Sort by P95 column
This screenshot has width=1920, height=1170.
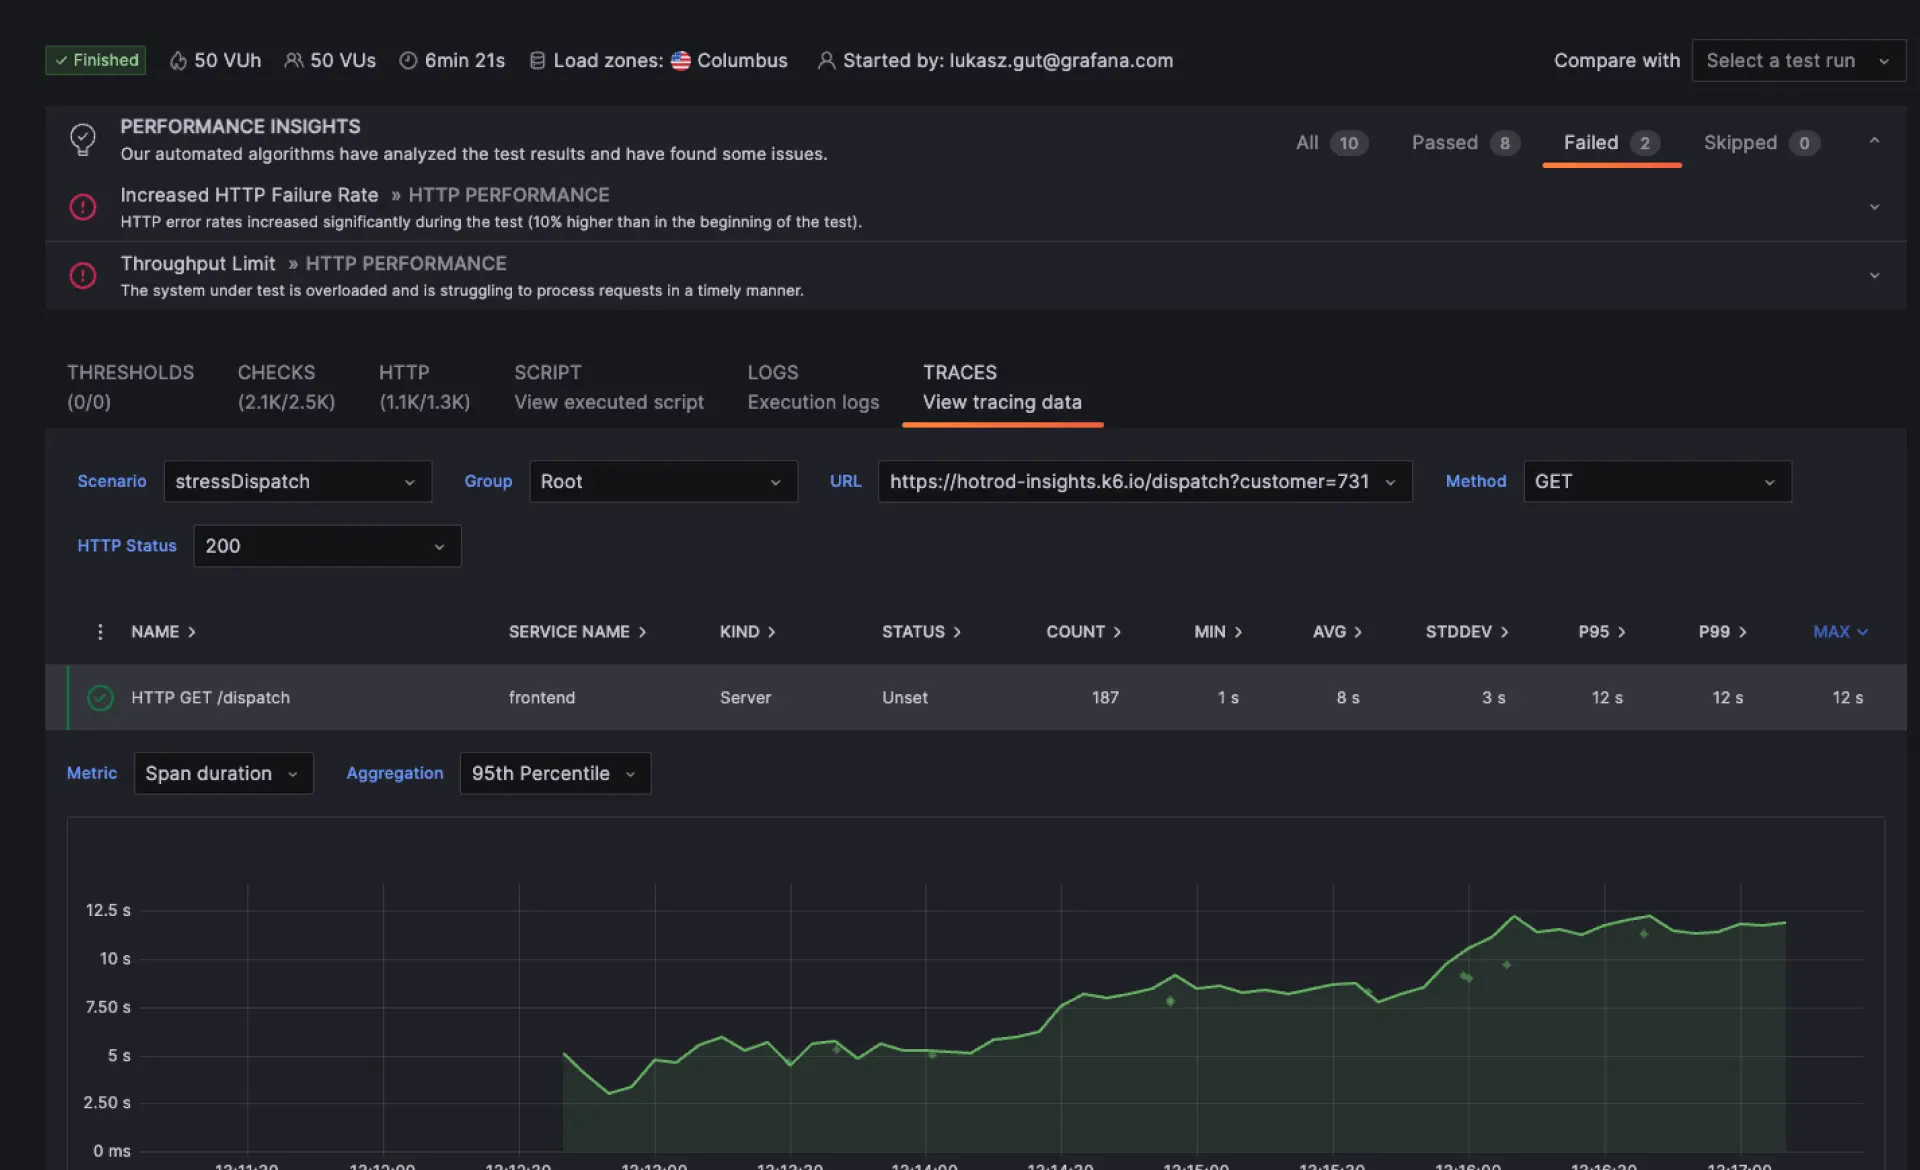coord(1602,632)
